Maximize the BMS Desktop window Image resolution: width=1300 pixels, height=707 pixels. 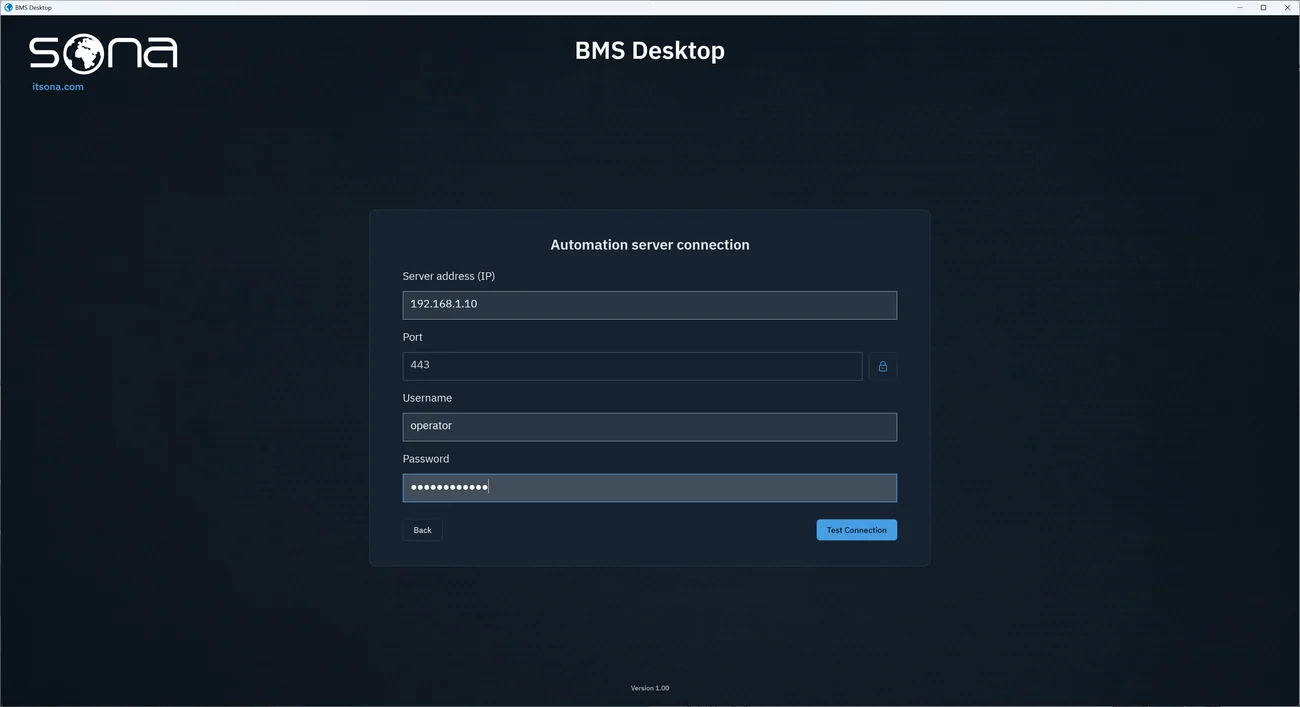1263,7
